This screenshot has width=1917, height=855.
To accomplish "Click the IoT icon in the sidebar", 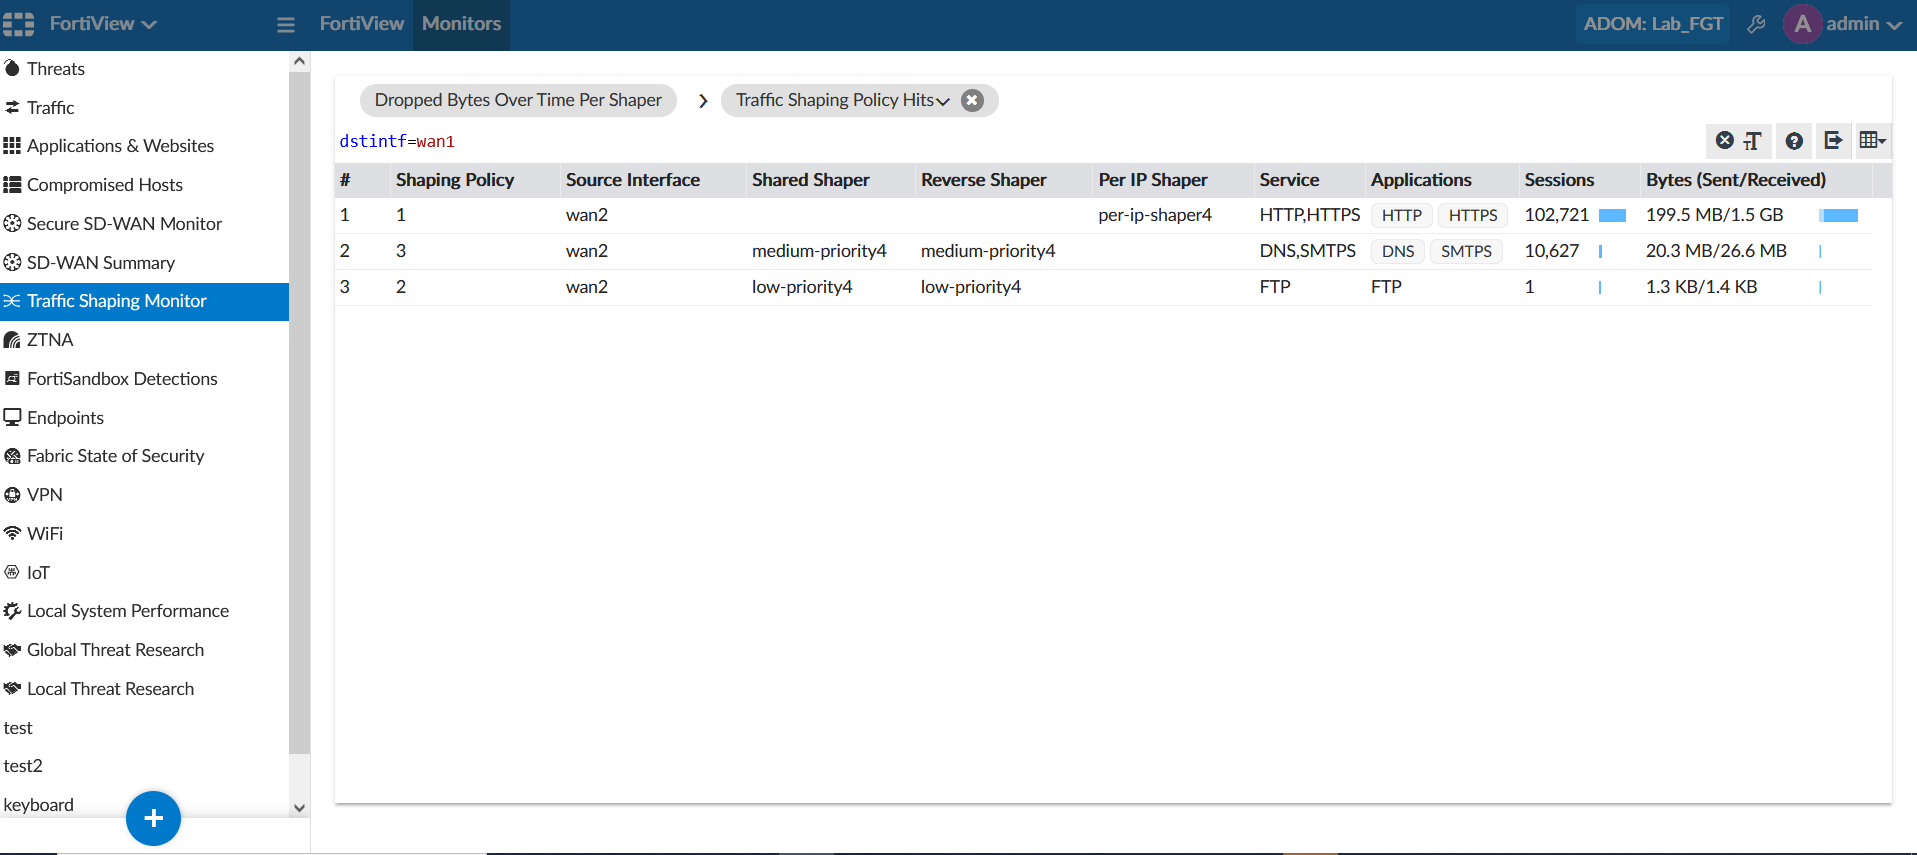I will [12, 572].
